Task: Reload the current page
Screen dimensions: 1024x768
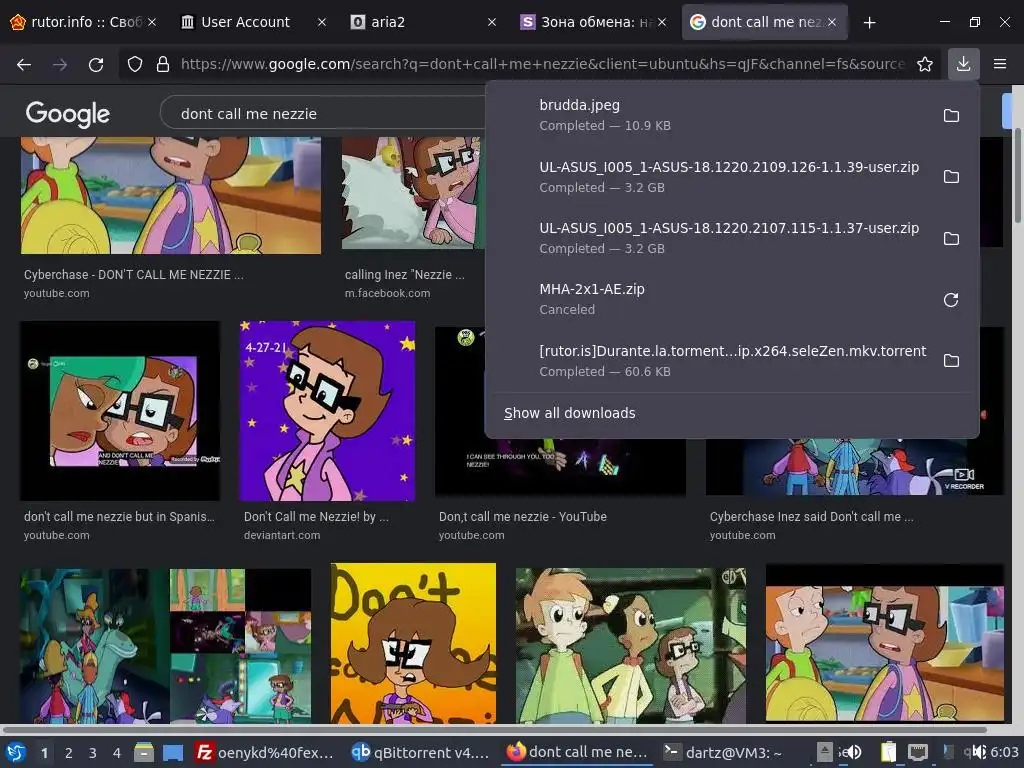Action: (96, 64)
